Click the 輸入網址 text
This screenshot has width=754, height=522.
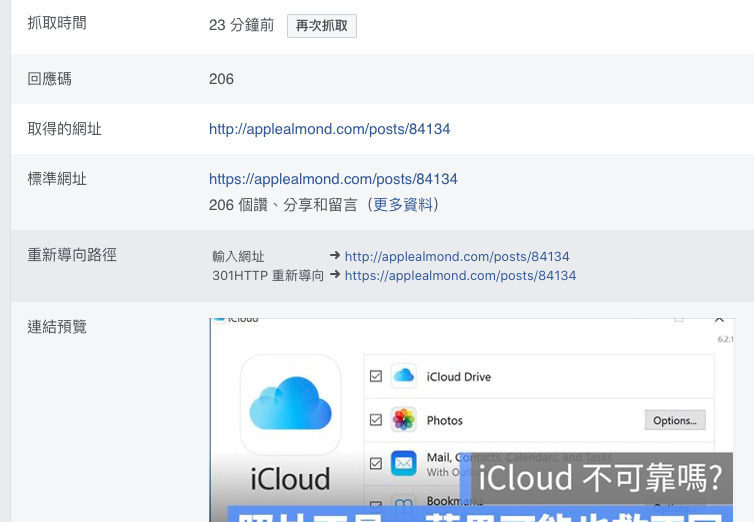[238, 256]
